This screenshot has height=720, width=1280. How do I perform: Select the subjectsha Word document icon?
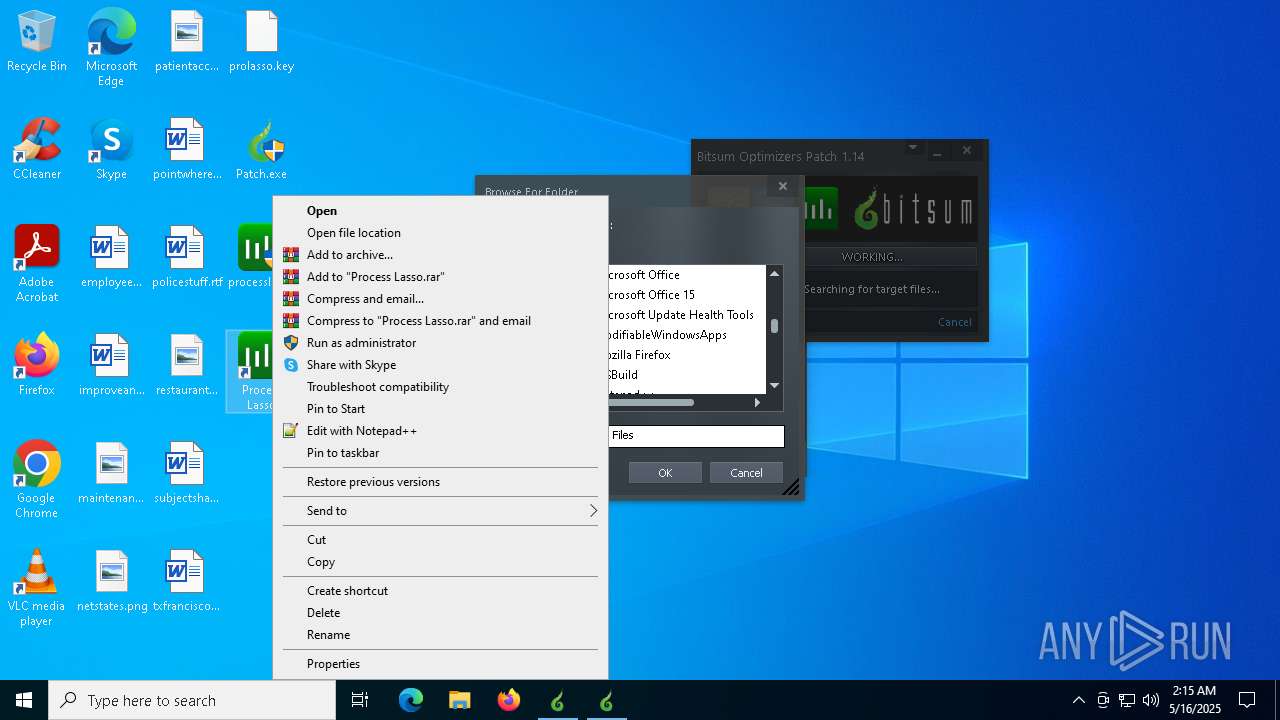tap(187, 473)
